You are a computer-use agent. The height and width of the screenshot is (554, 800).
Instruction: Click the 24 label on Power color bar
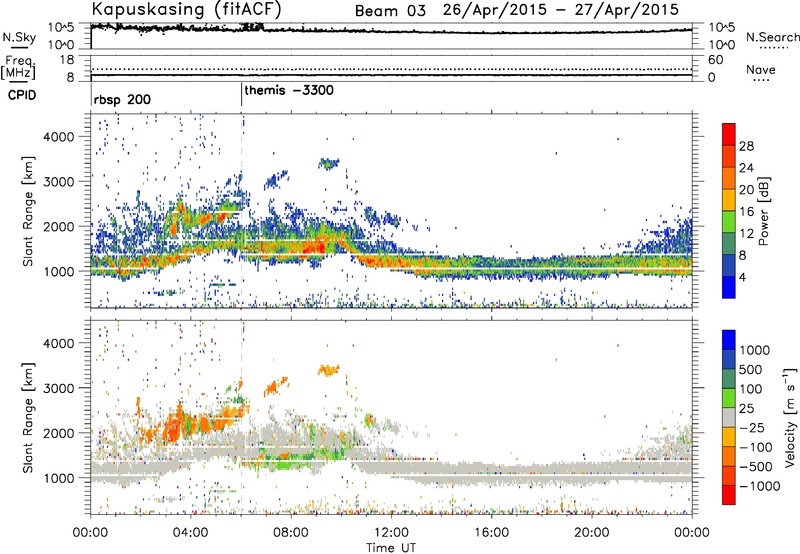click(x=746, y=168)
